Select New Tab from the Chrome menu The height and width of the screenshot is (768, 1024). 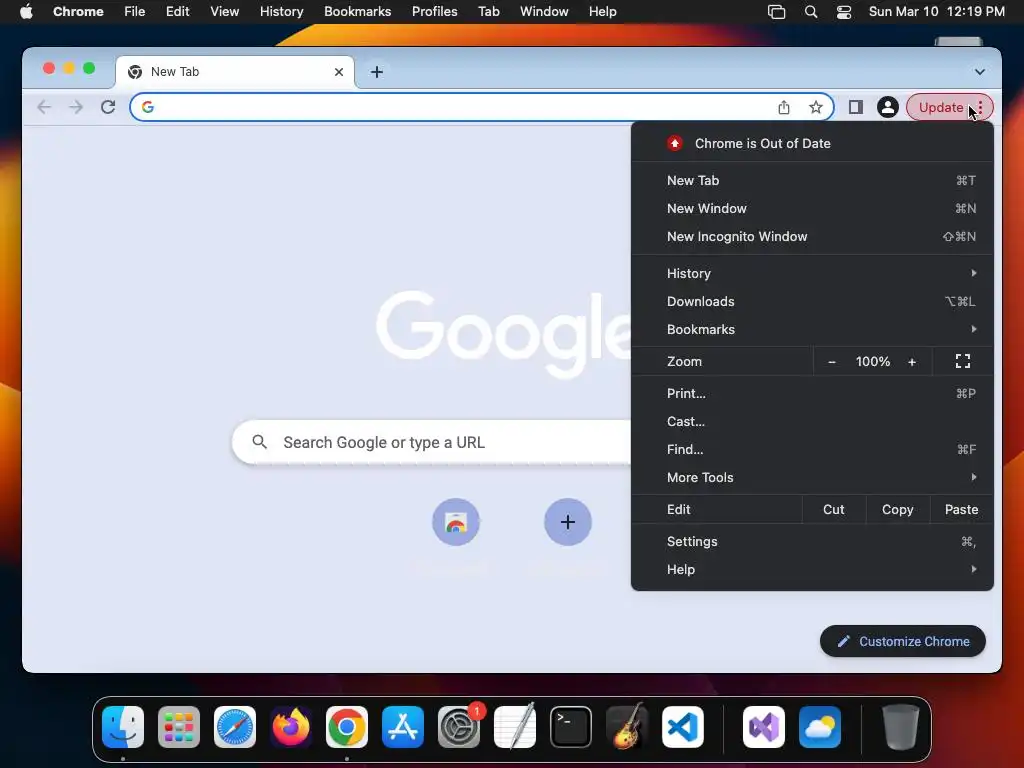812,180
